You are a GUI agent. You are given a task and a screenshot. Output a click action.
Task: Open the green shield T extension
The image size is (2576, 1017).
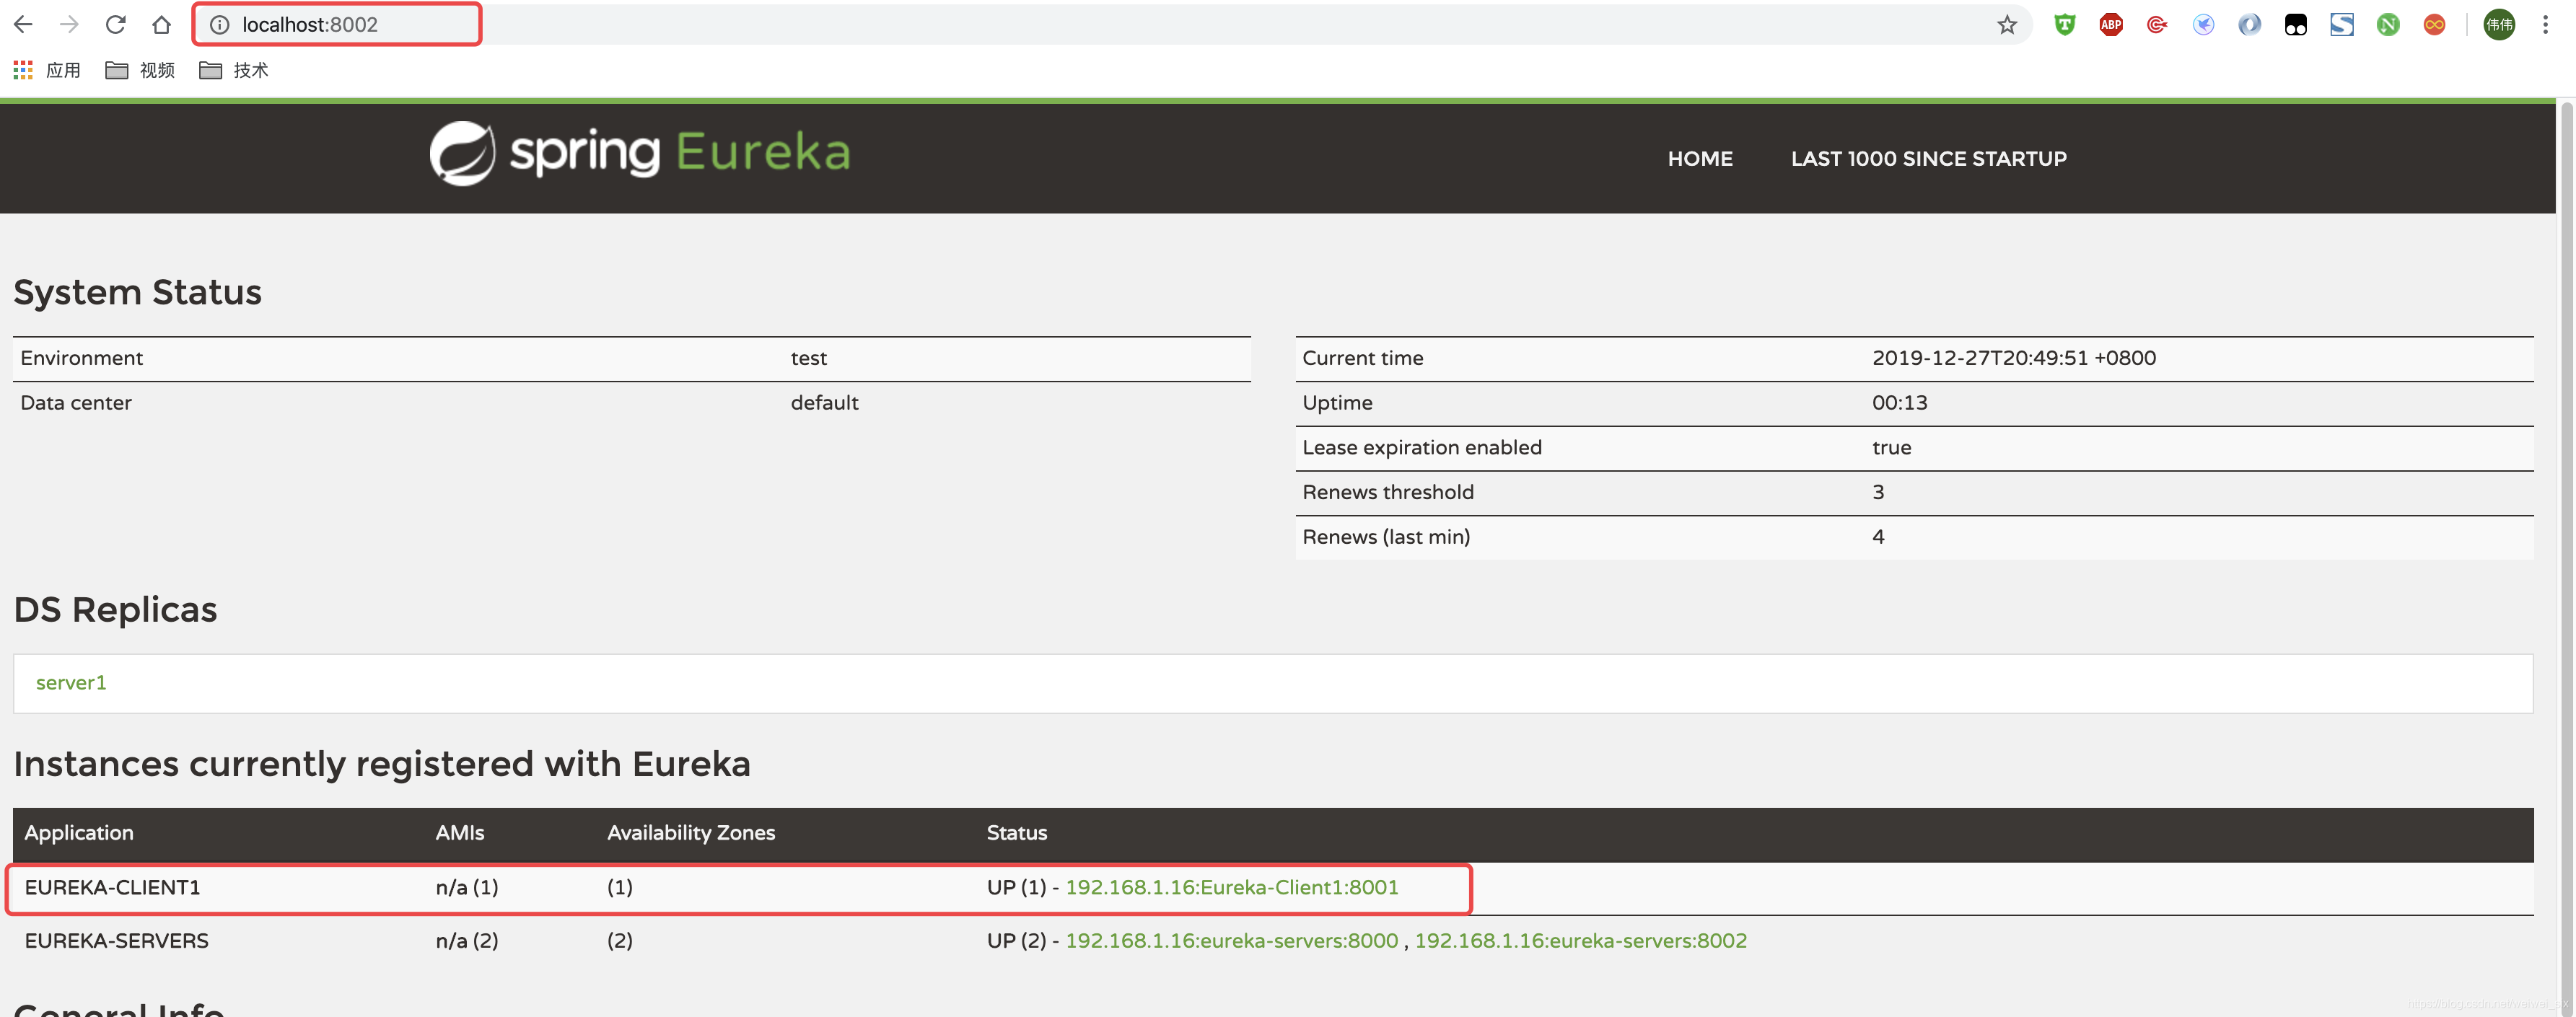pyautogui.click(x=2064, y=25)
